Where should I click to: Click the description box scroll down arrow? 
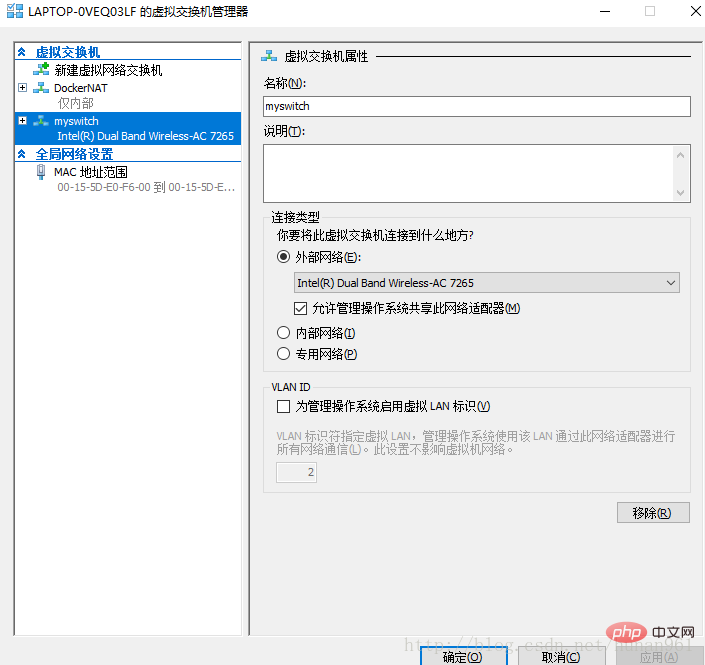[x=680, y=192]
